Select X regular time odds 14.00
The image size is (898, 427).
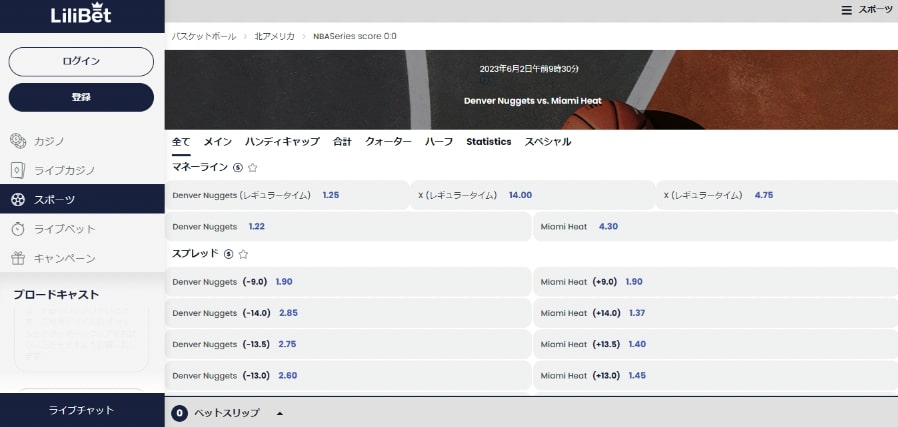[x=533, y=195]
